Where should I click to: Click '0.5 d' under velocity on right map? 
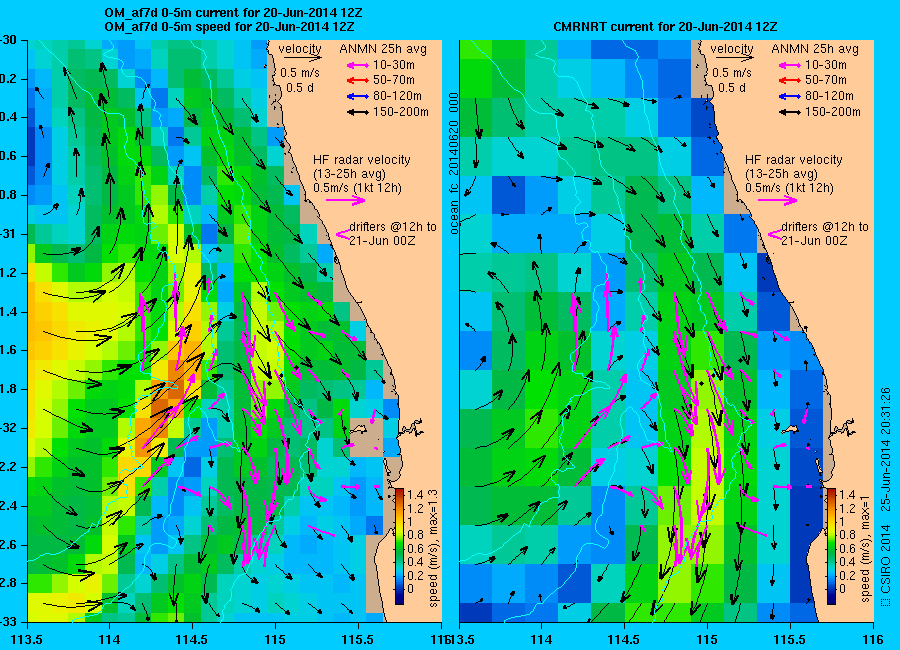pyautogui.click(x=731, y=88)
